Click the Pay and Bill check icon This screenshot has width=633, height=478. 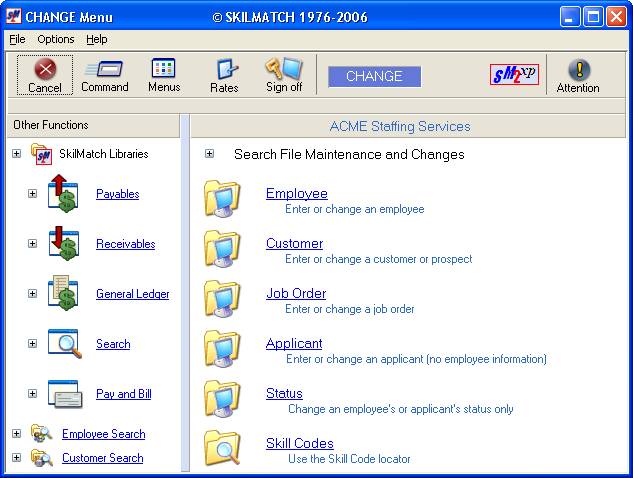point(65,394)
